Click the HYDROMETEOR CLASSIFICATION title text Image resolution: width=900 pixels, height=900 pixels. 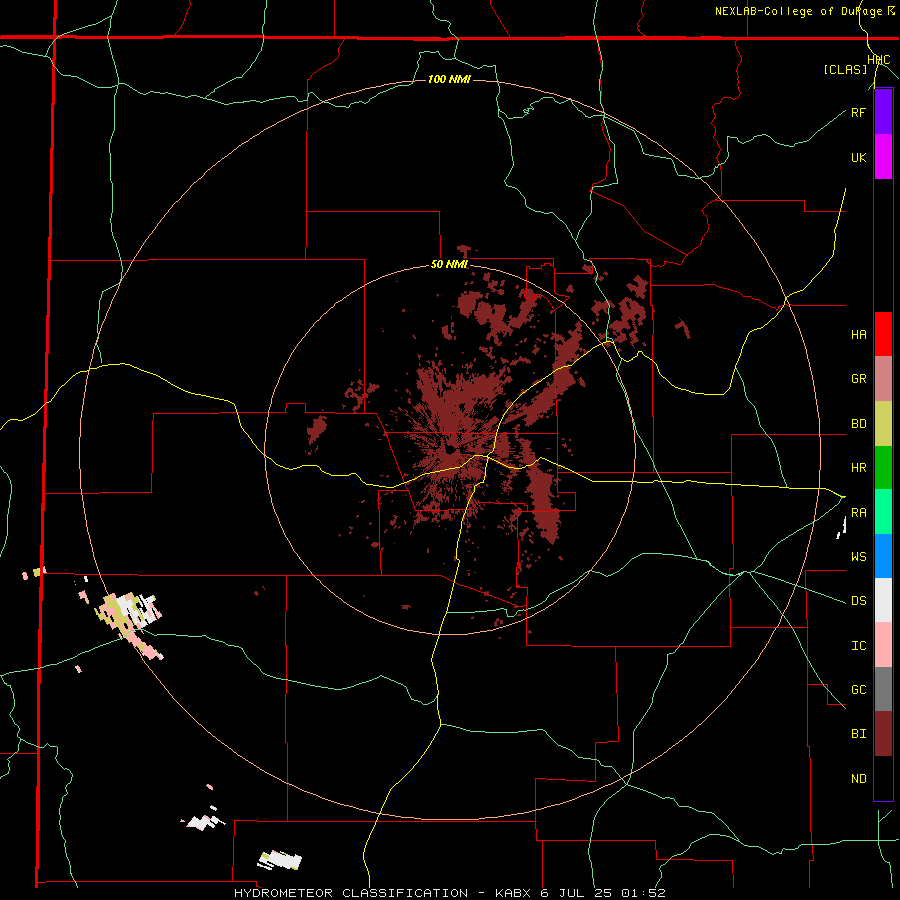[x=351, y=893]
